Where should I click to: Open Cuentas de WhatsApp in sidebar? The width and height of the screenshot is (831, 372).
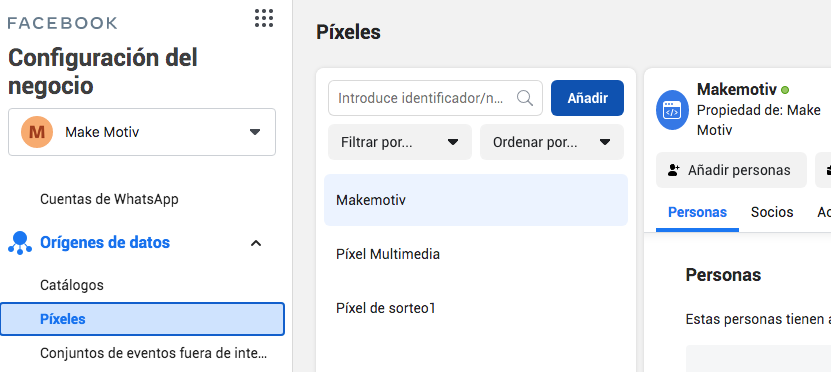pos(109,199)
